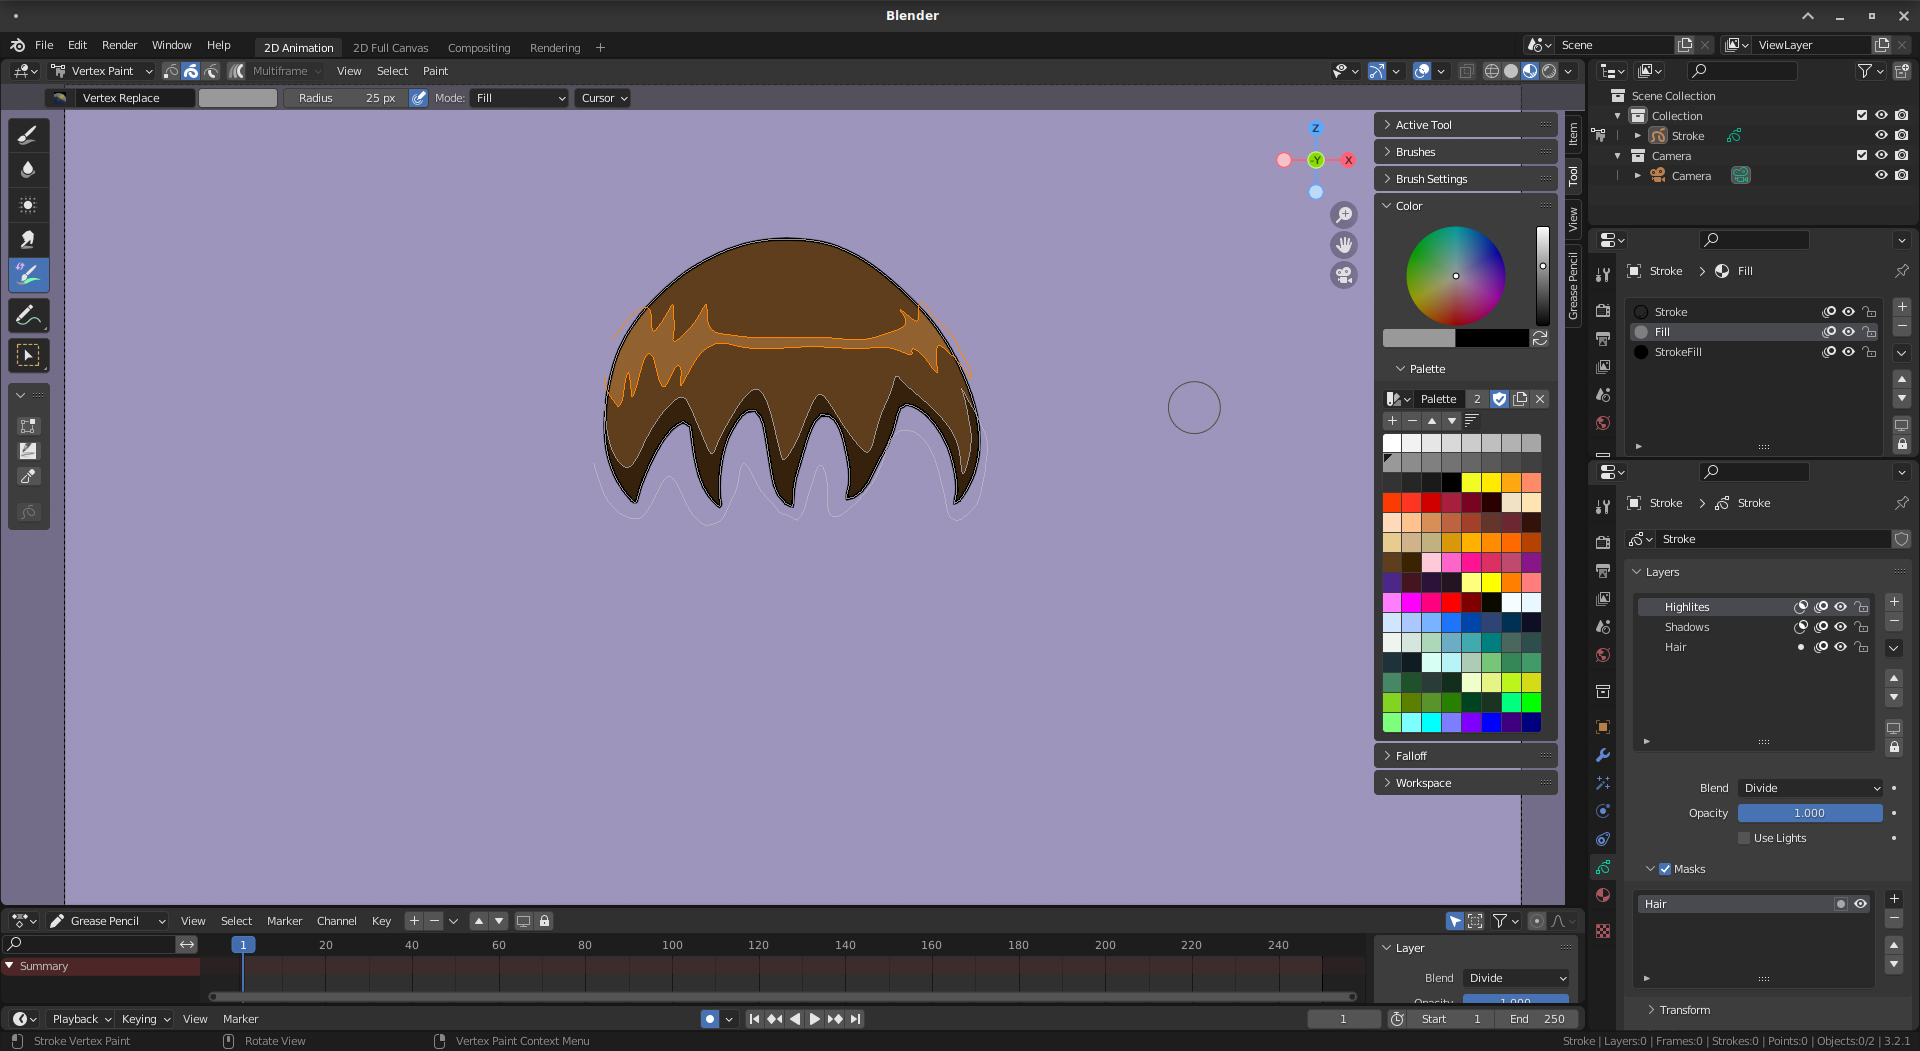Expand the Brushes panel
The height and width of the screenshot is (1051, 1920).
[x=1465, y=152]
